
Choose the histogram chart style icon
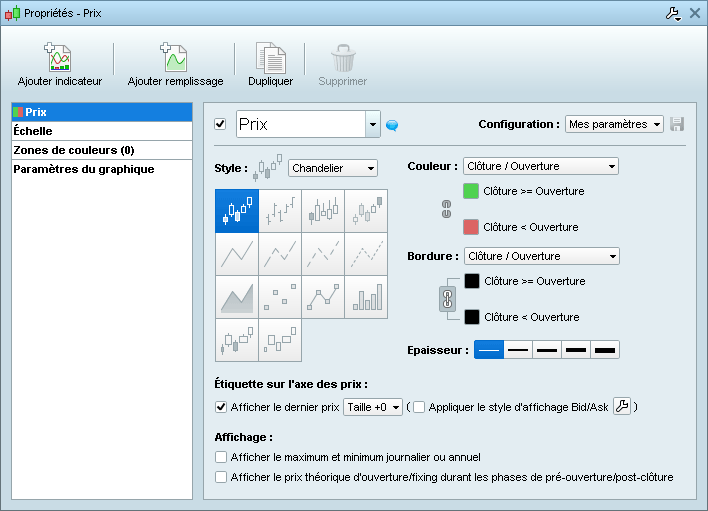pyautogui.click(x=366, y=297)
